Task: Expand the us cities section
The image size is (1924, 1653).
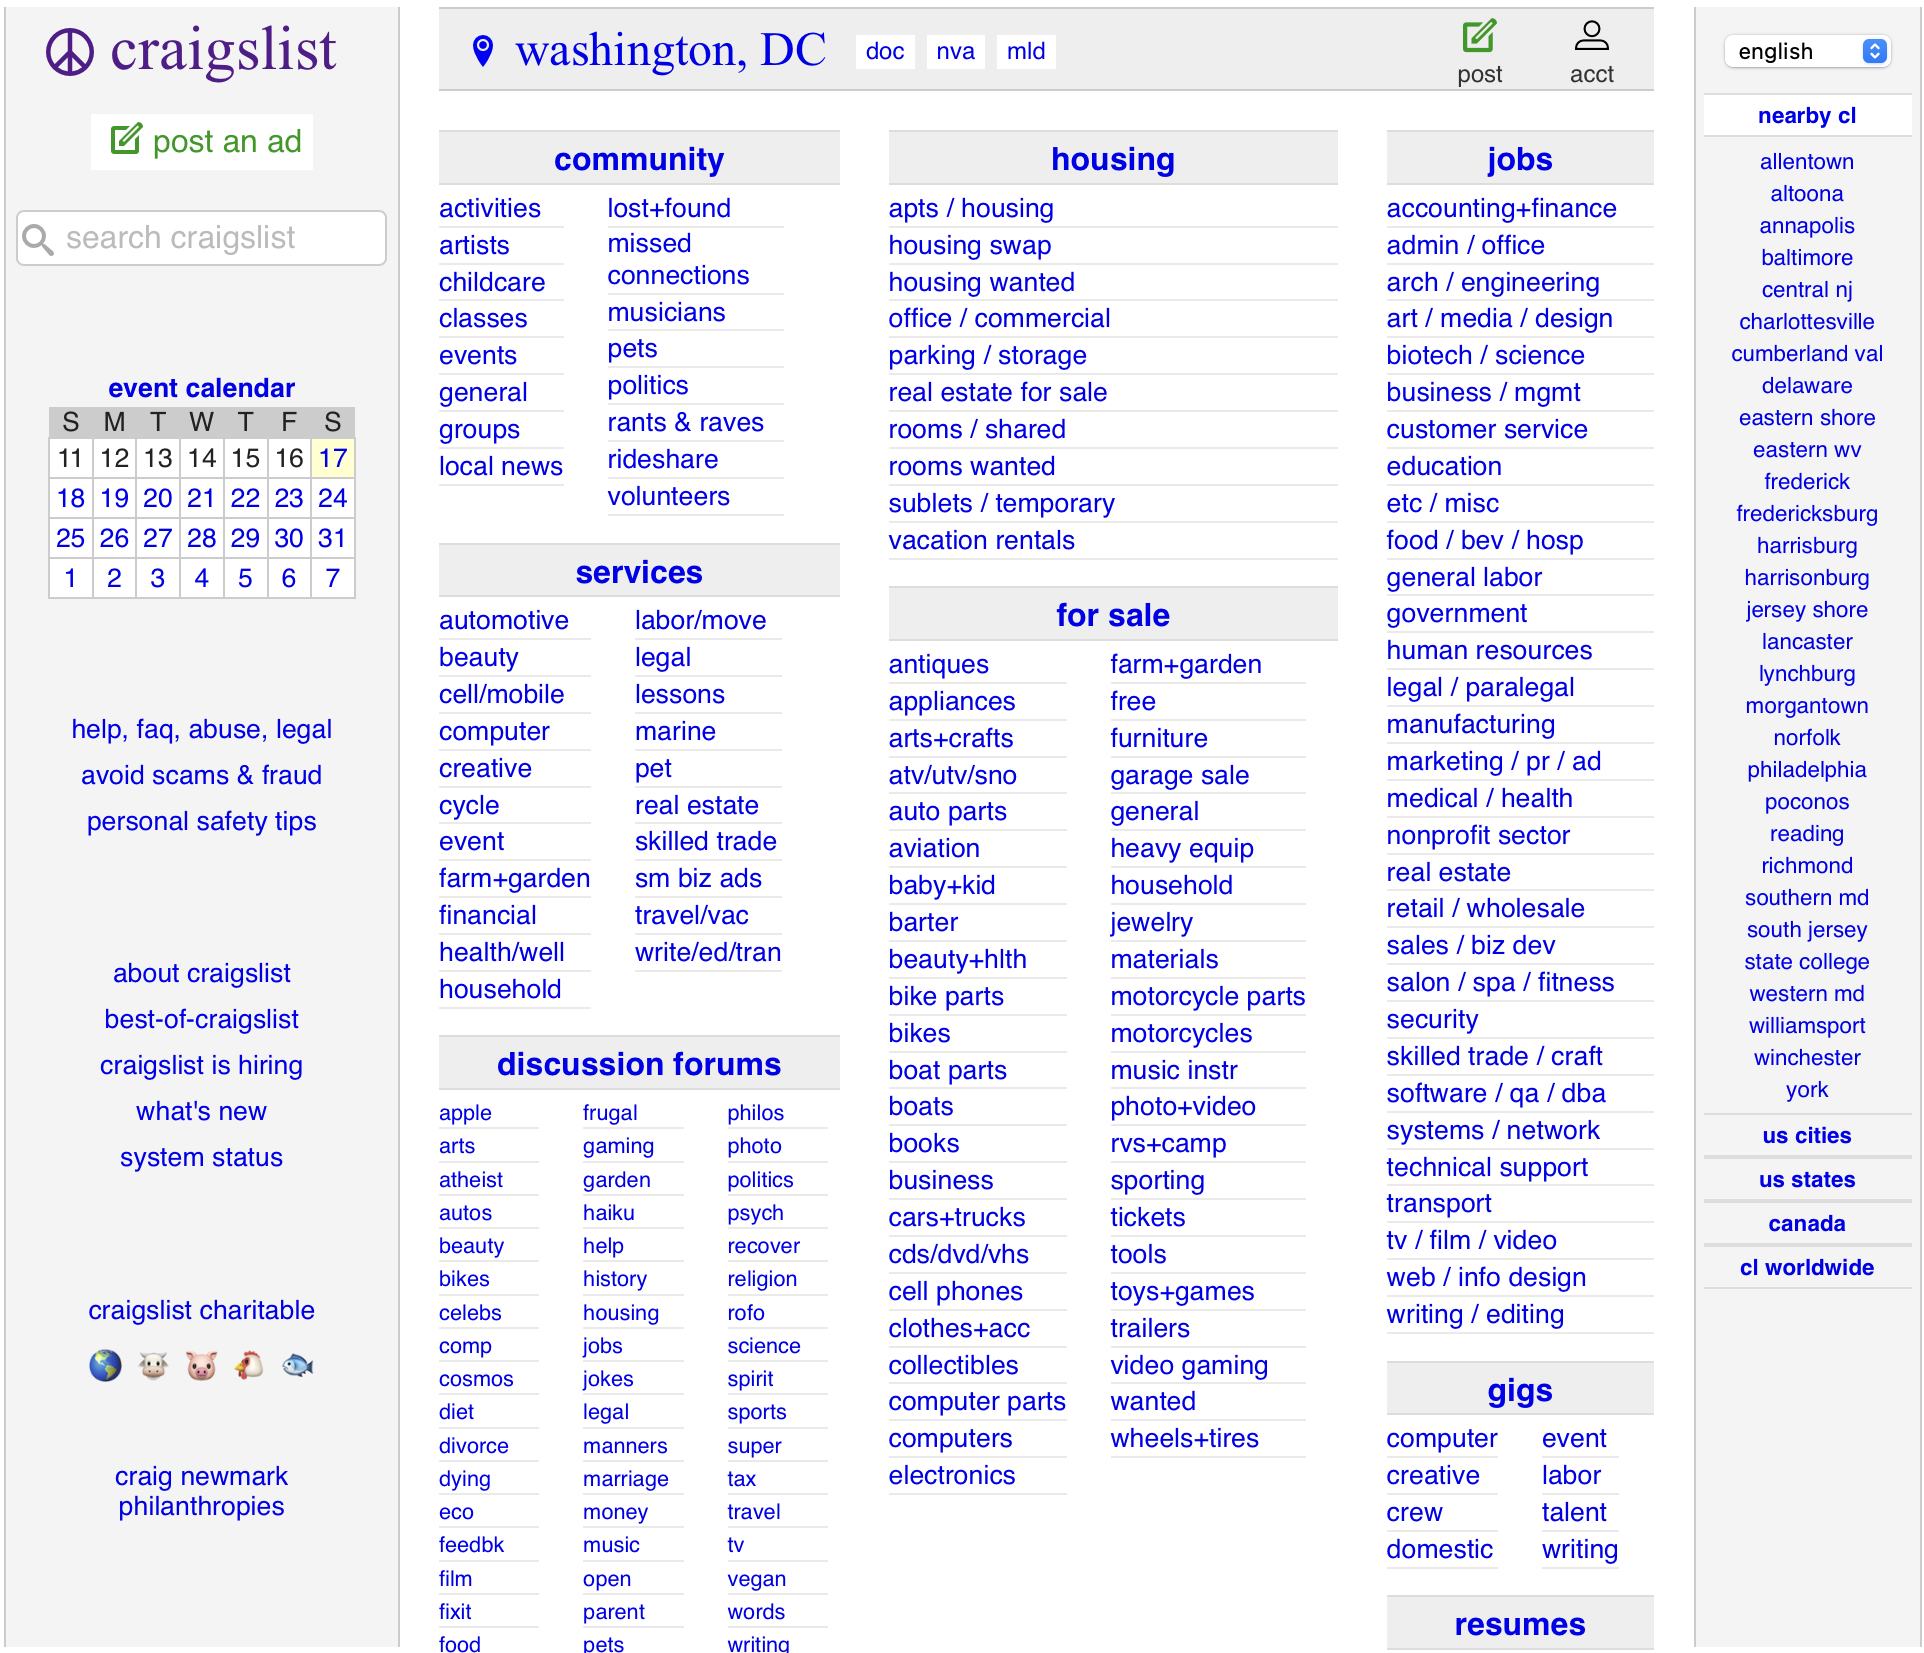Action: (1806, 1136)
